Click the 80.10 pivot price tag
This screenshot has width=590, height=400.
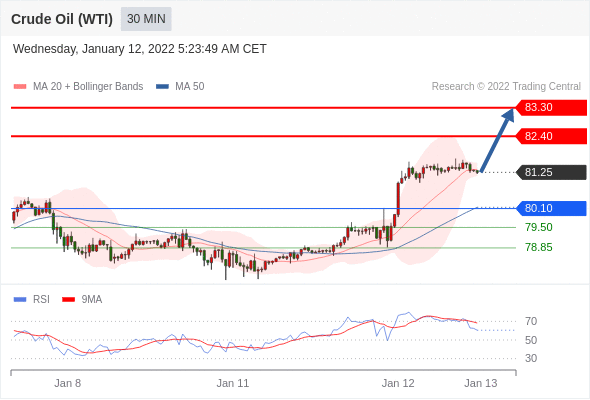[551, 208]
